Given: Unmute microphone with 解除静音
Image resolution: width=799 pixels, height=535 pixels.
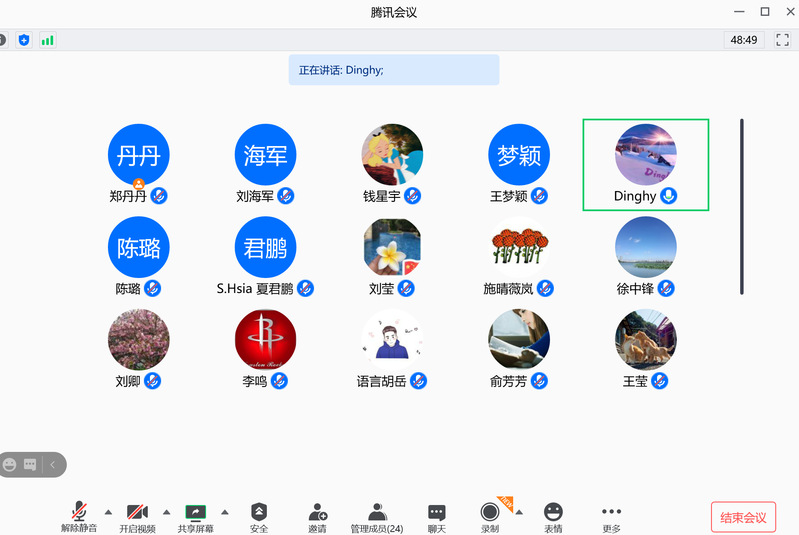Looking at the screenshot, I should 79,512.
